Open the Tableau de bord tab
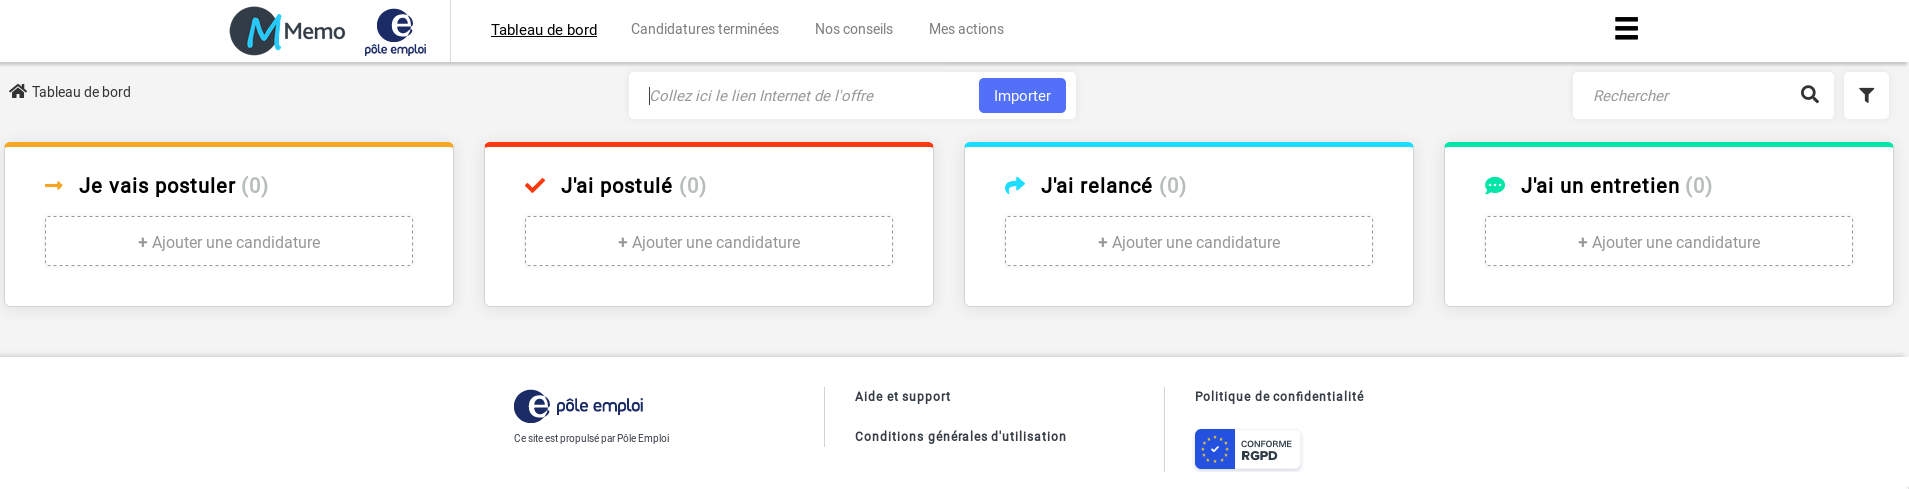The width and height of the screenshot is (1909, 489). tap(544, 30)
